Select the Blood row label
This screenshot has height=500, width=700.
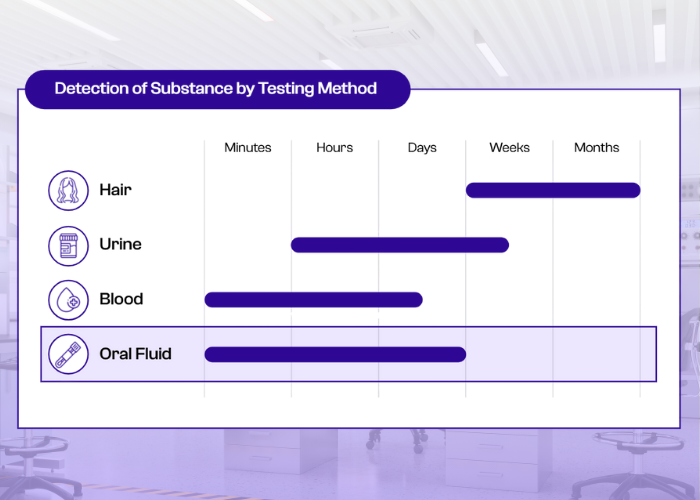pyautogui.click(x=121, y=299)
